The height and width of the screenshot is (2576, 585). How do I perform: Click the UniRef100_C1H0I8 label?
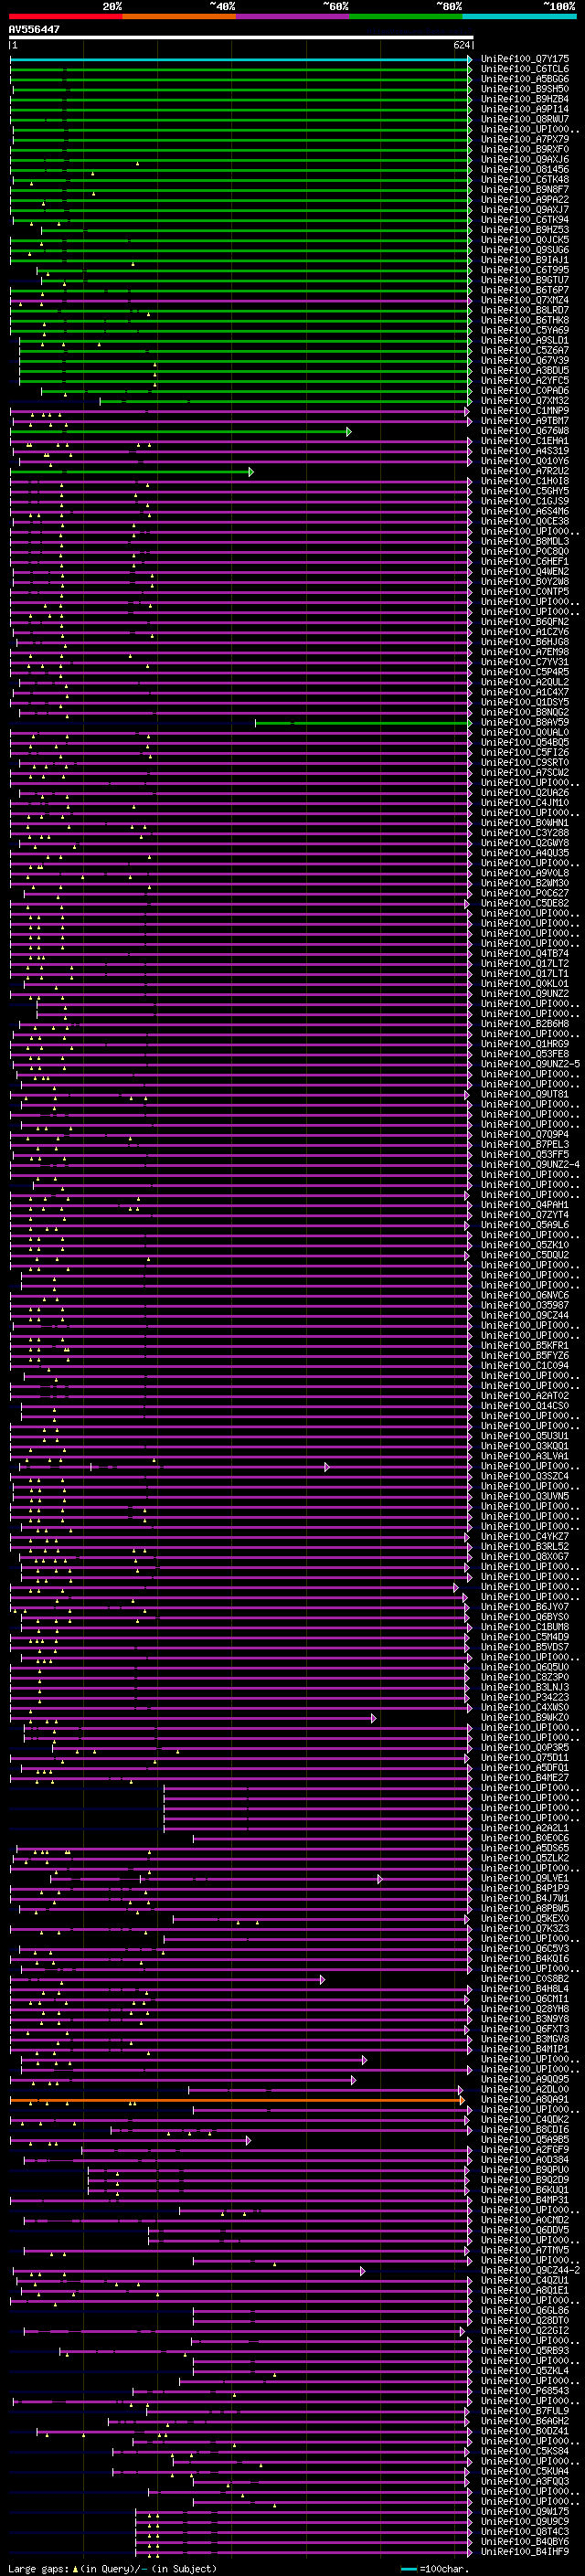pos(525,481)
